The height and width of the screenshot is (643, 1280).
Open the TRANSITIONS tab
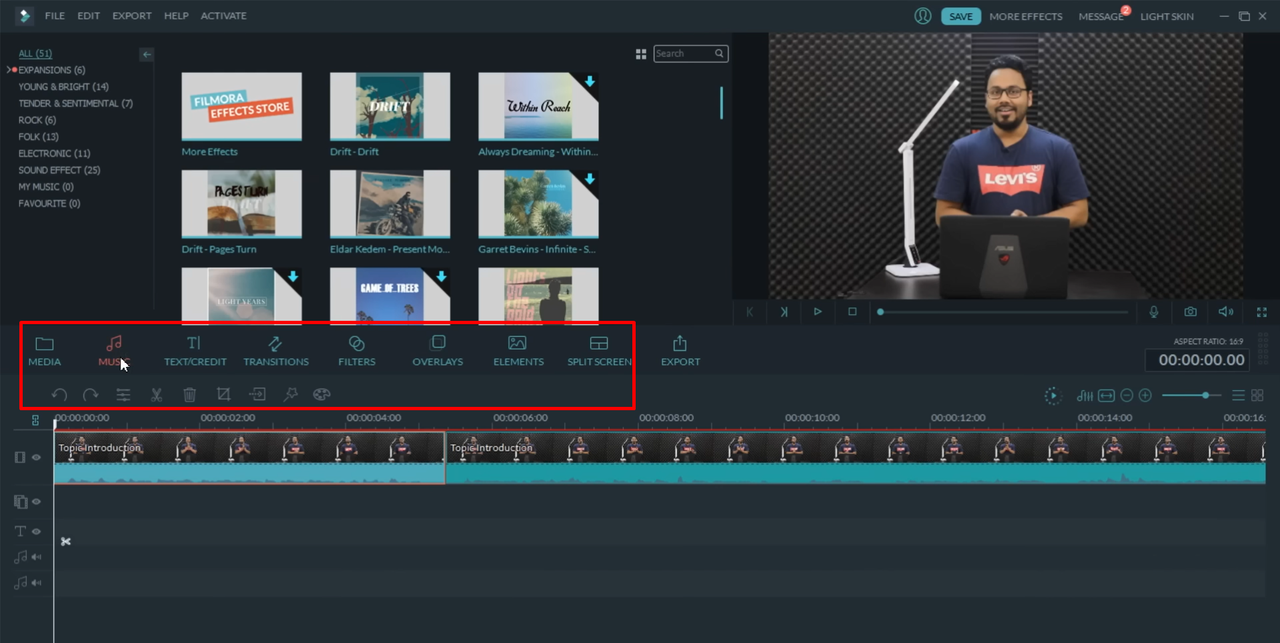[x=276, y=351]
